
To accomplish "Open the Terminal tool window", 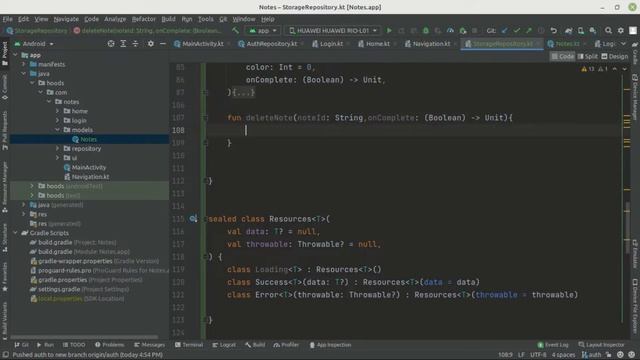I will 189,345.
